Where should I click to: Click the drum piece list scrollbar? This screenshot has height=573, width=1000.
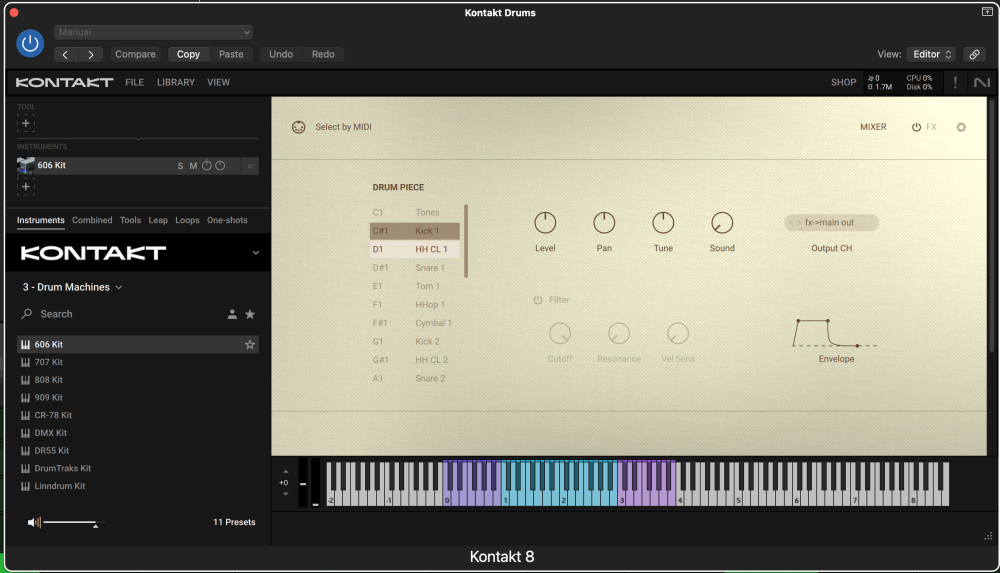coord(466,241)
